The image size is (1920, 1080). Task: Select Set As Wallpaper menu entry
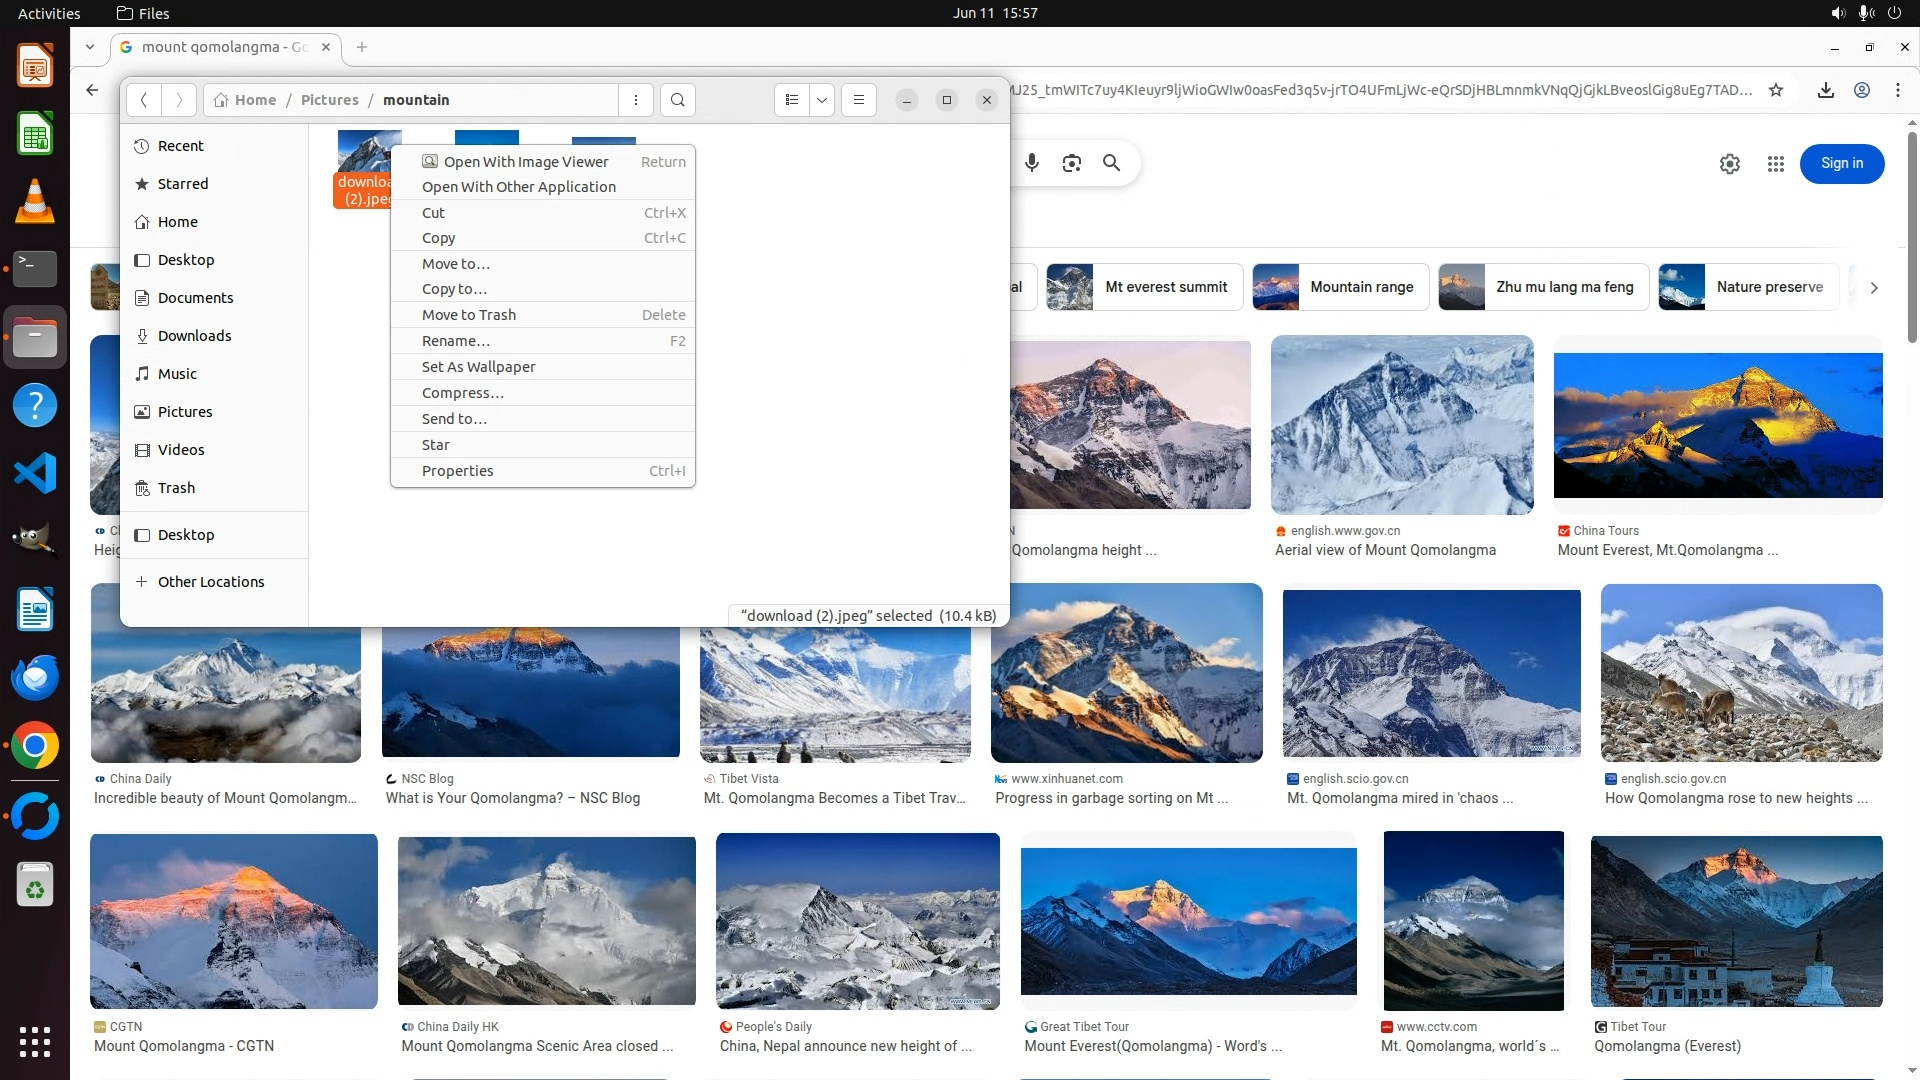point(478,367)
